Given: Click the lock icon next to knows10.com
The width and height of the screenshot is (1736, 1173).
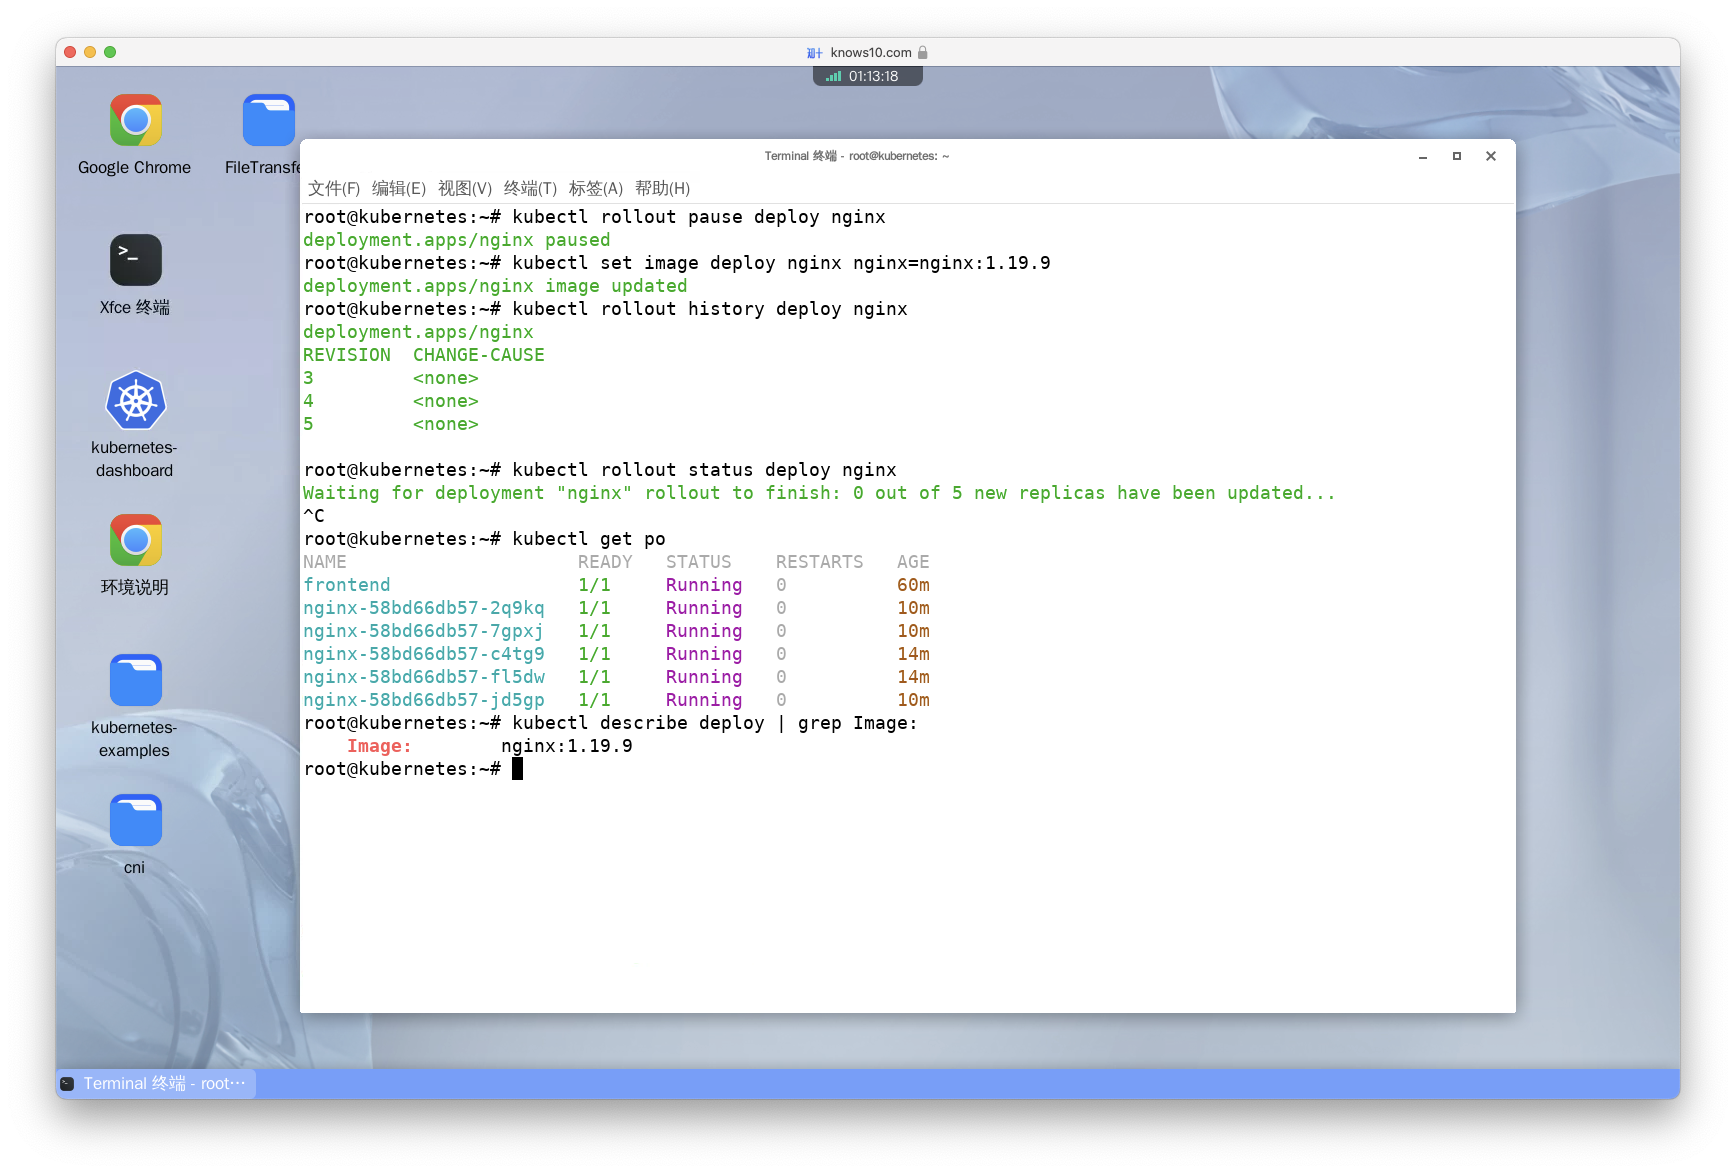Looking at the screenshot, I should click(x=923, y=52).
